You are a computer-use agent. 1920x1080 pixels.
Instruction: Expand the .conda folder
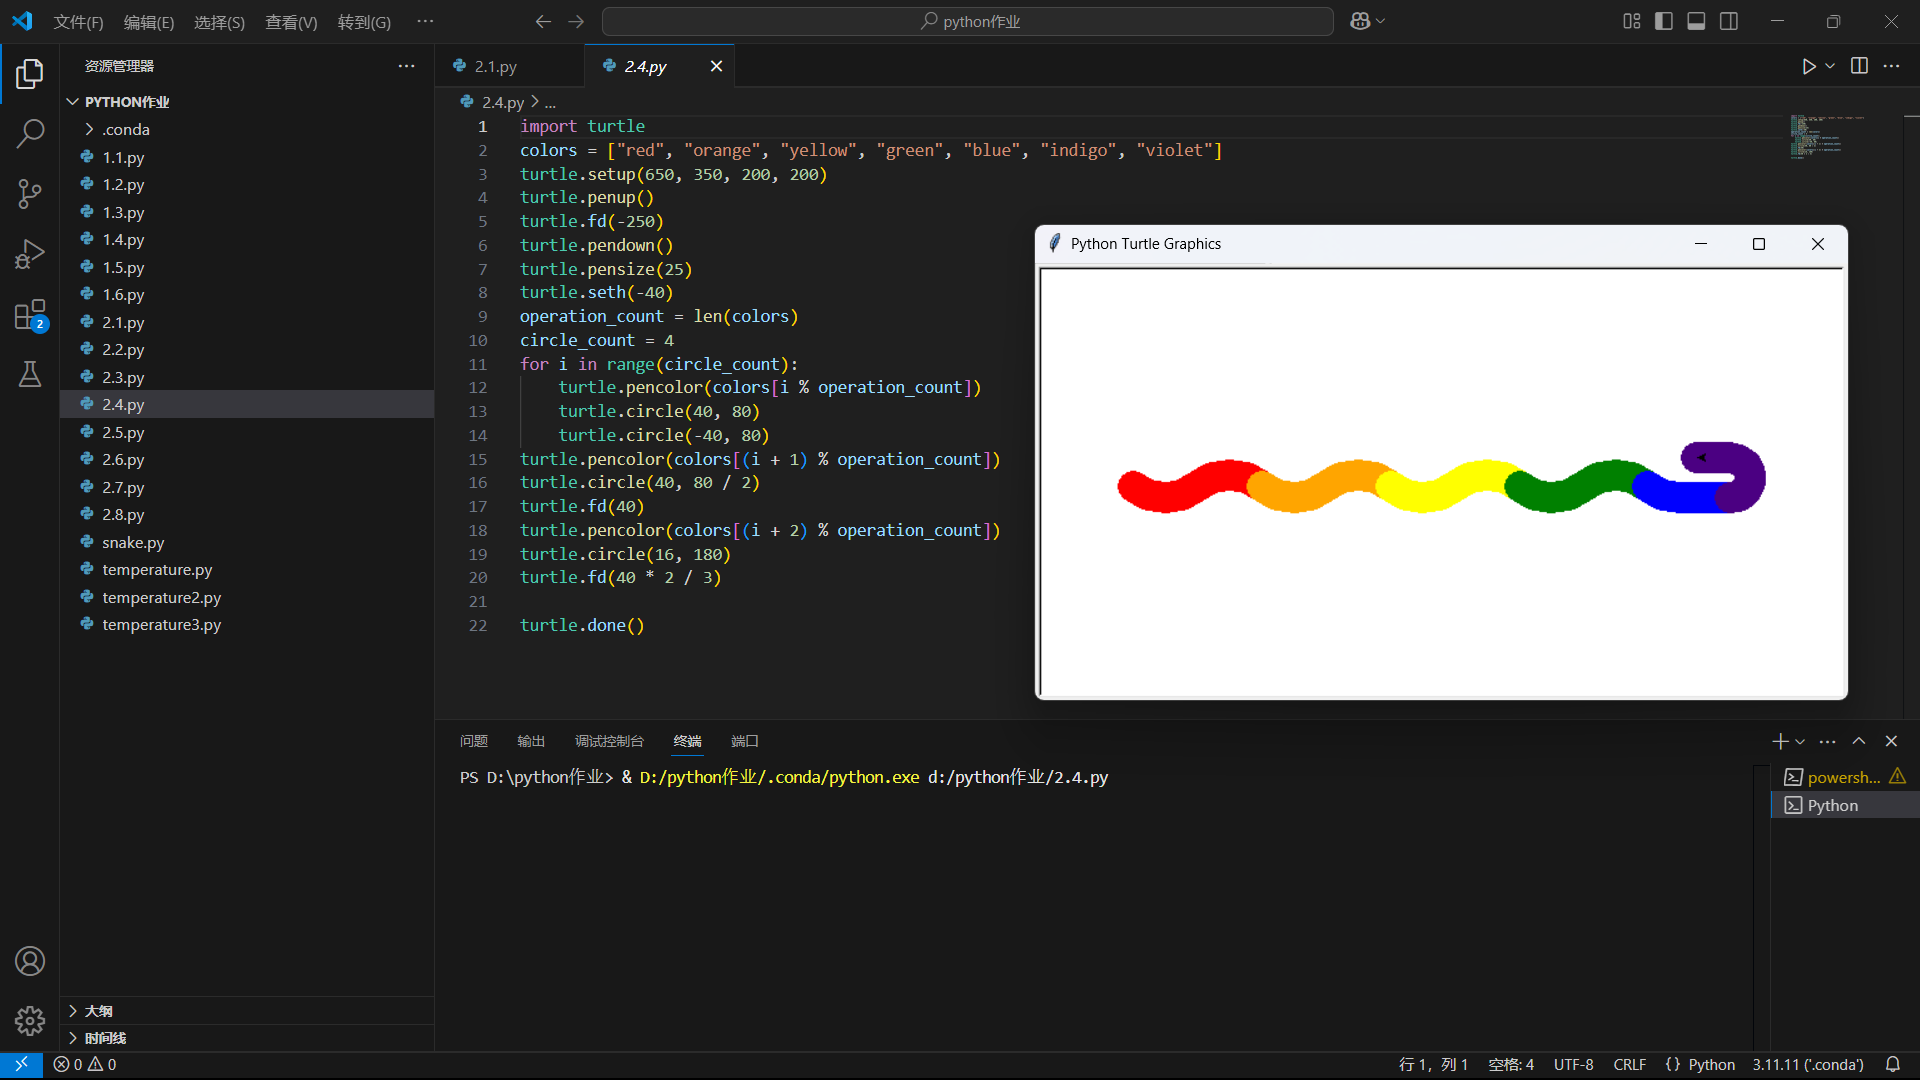[x=126, y=129]
